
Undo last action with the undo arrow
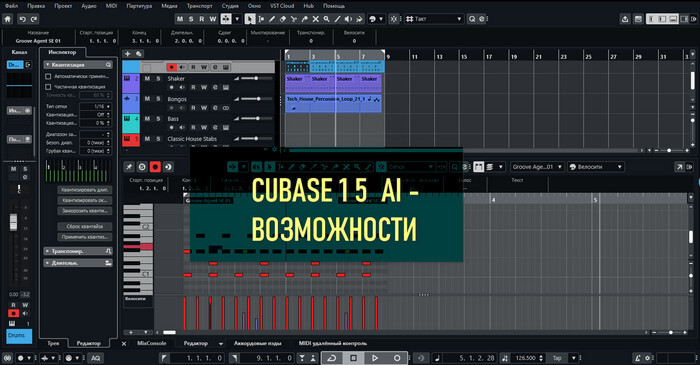(22, 19)
